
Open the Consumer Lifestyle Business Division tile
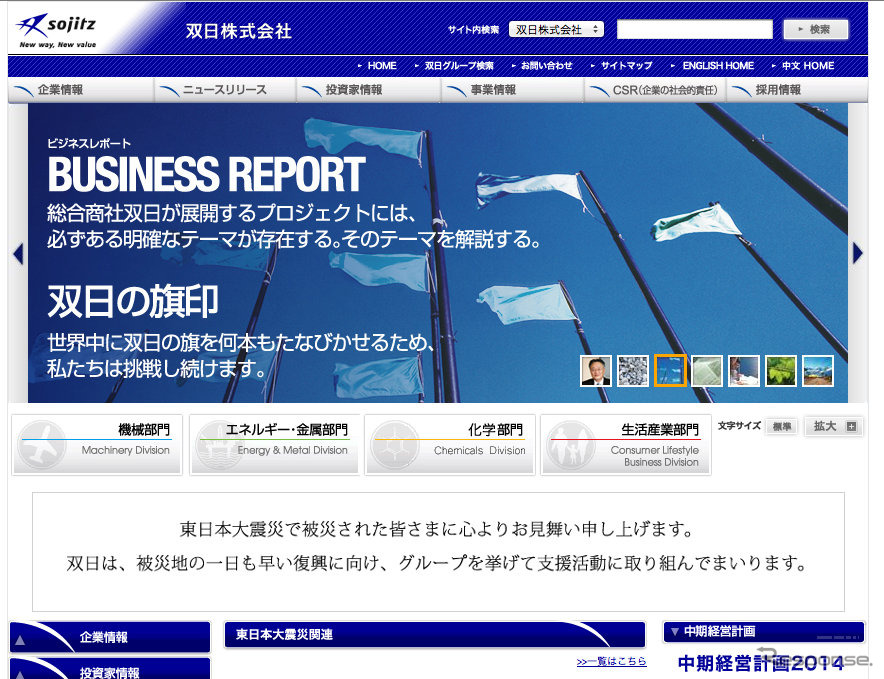click(626, 445)
